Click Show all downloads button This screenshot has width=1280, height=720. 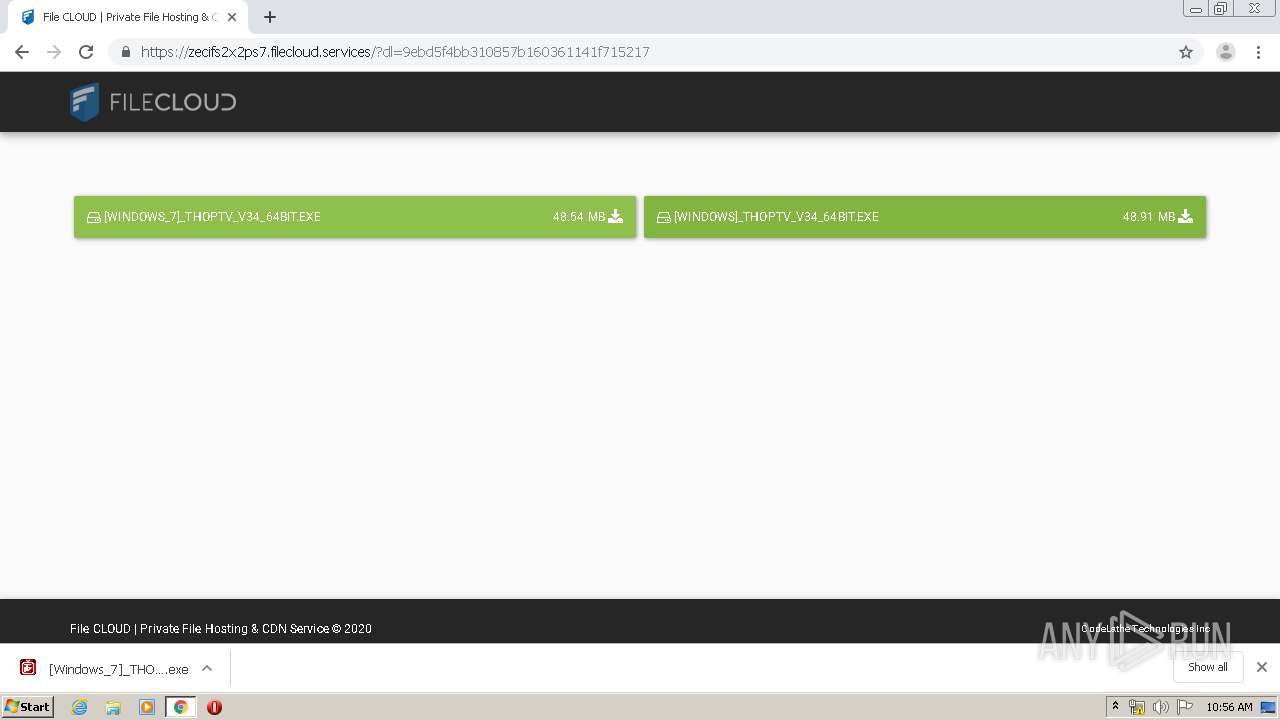(x=1208, y=667)
